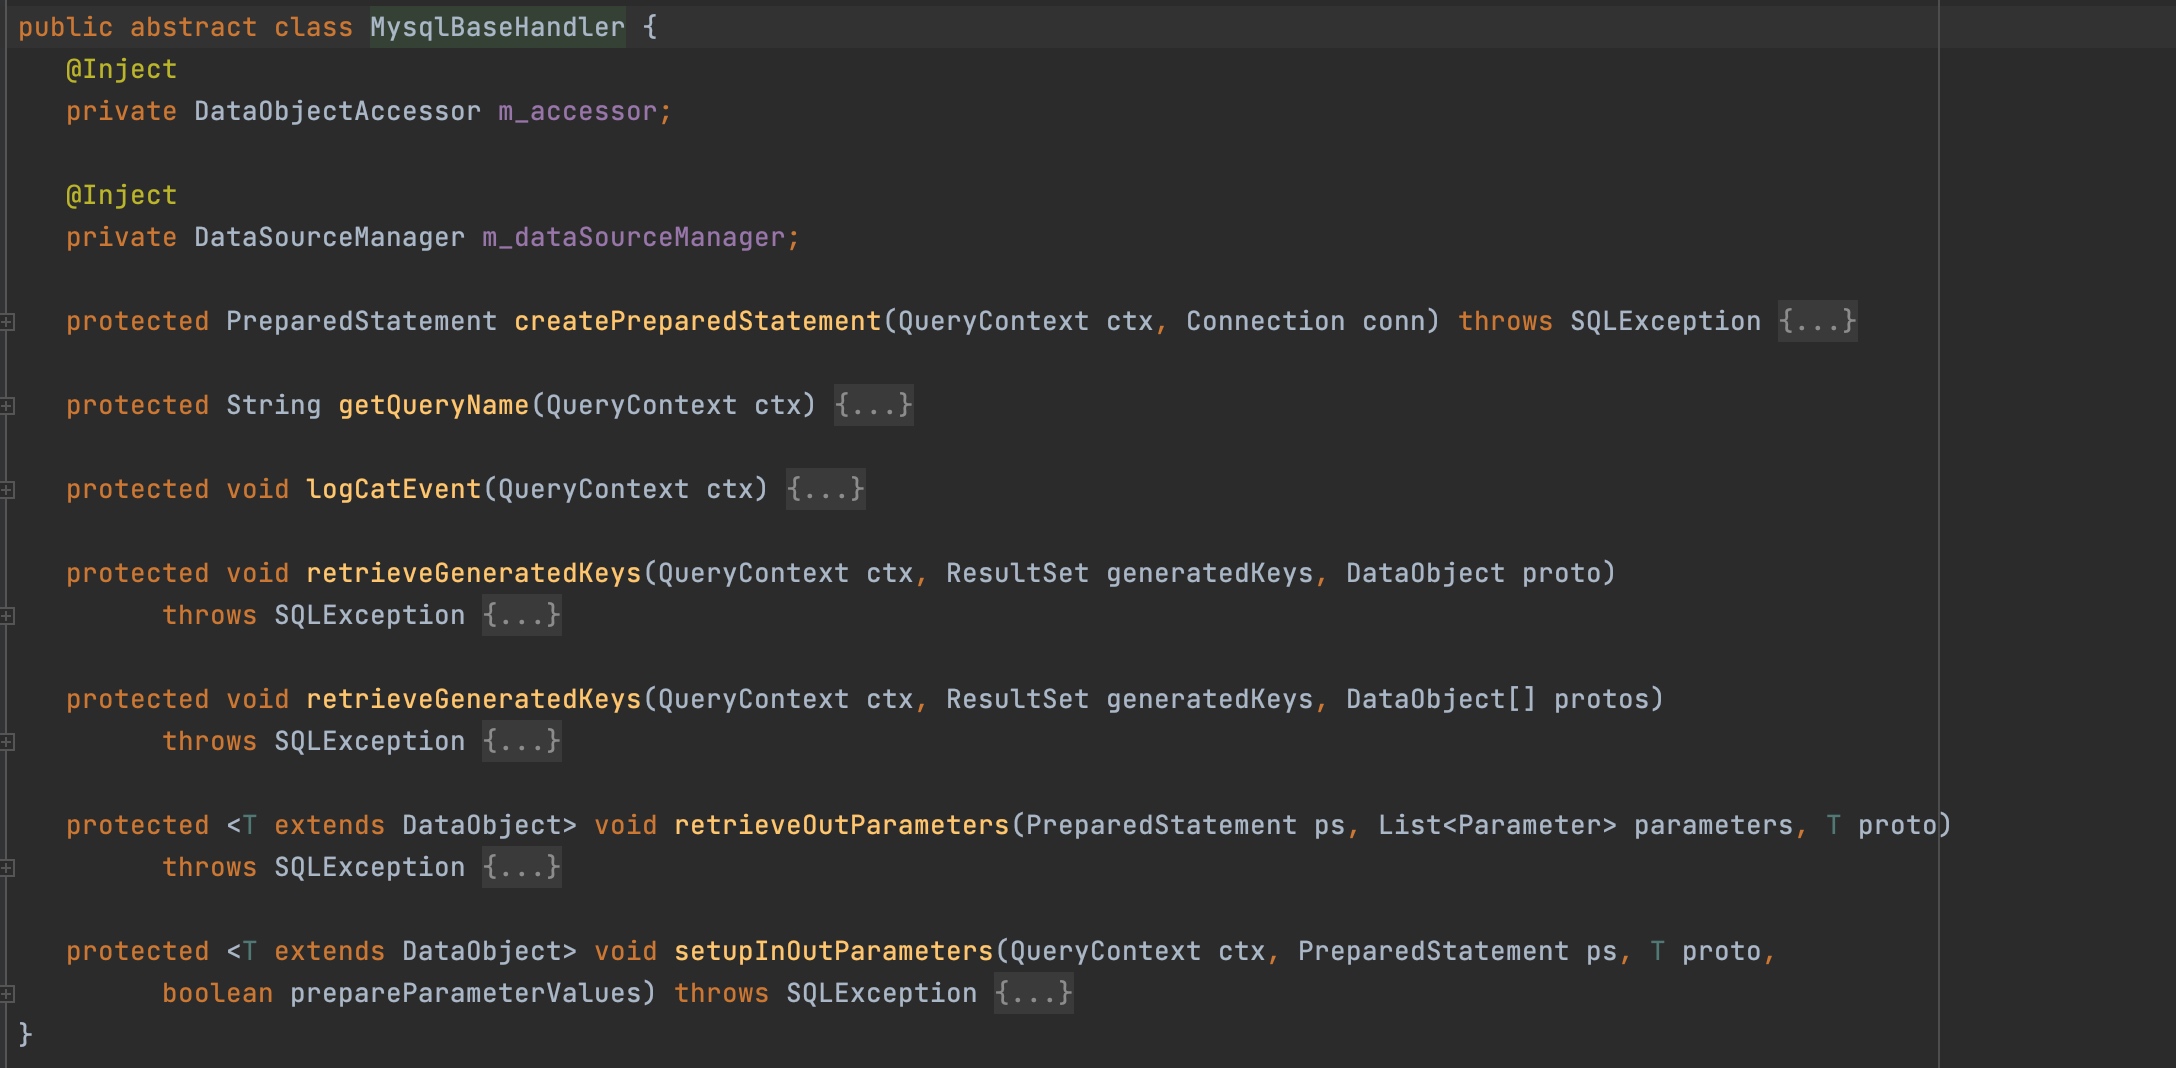This screenshot has width=2176, height=1068.
Task: Unfold retrieveOutParameters using its gutter fold icon
Action: (7, 868)
